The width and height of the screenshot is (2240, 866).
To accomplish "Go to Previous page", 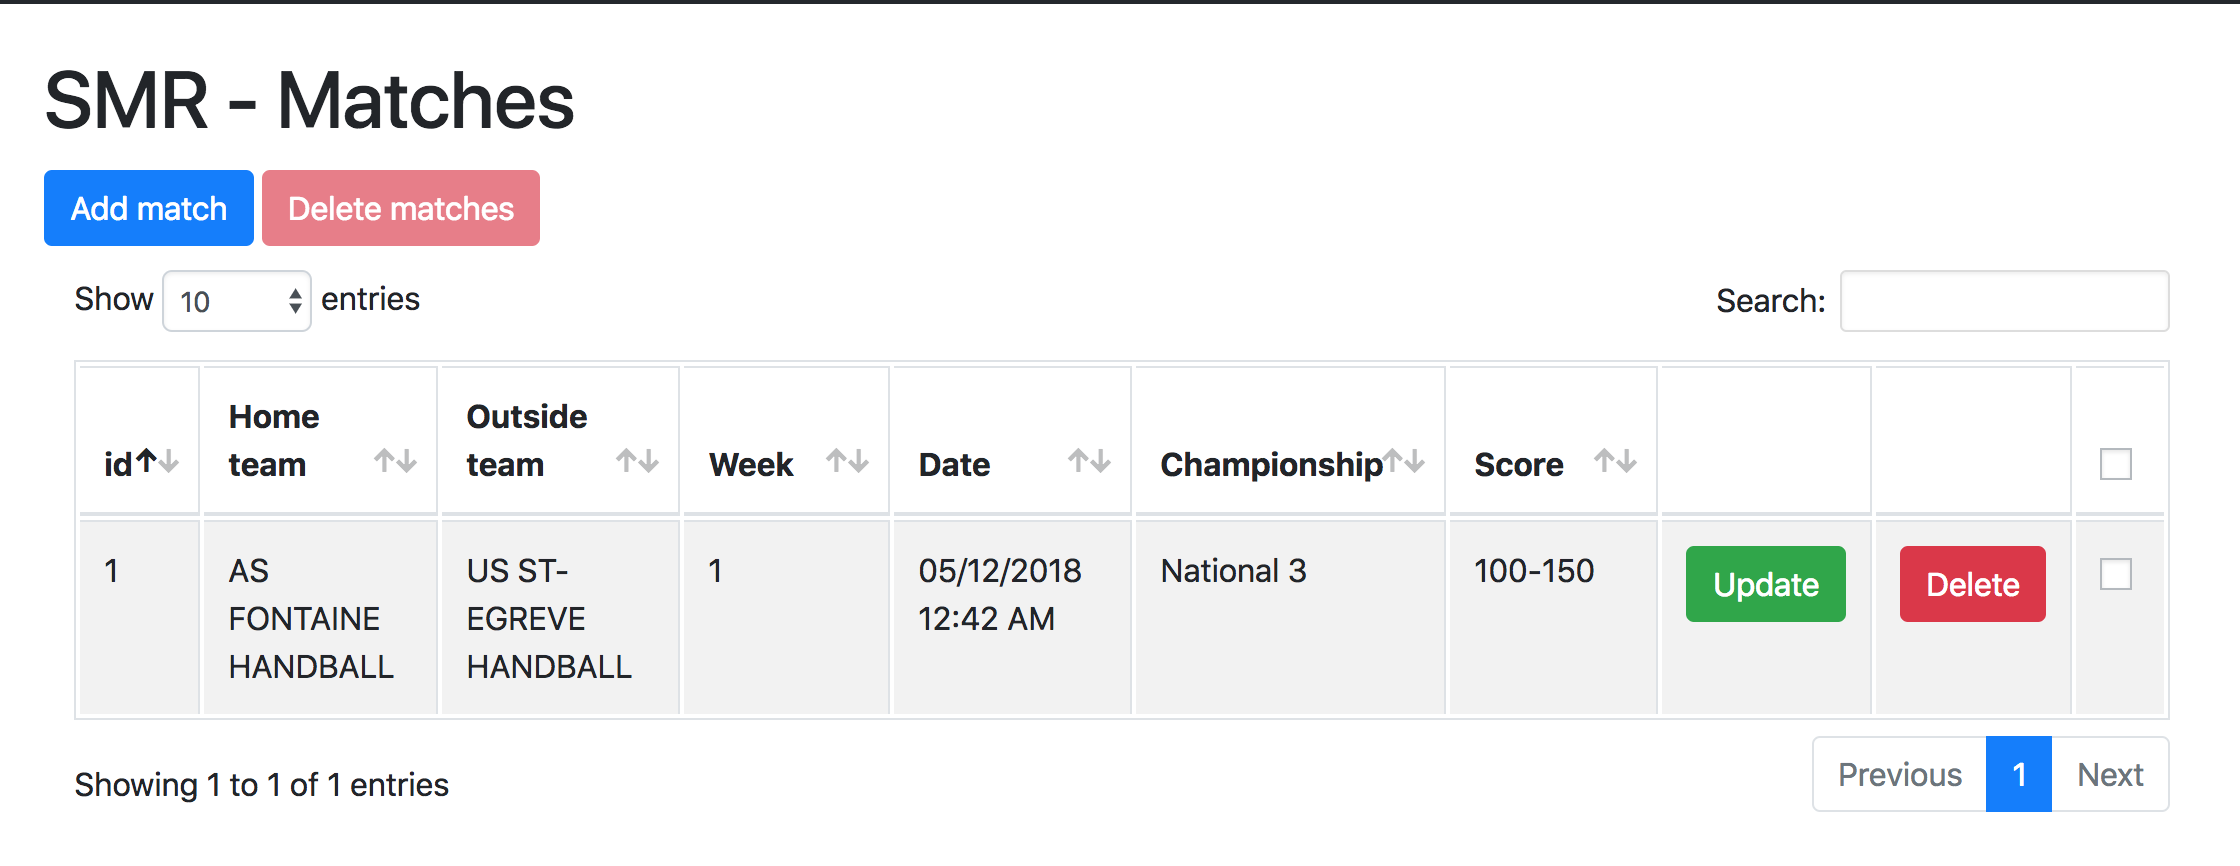I will 1899,775.
